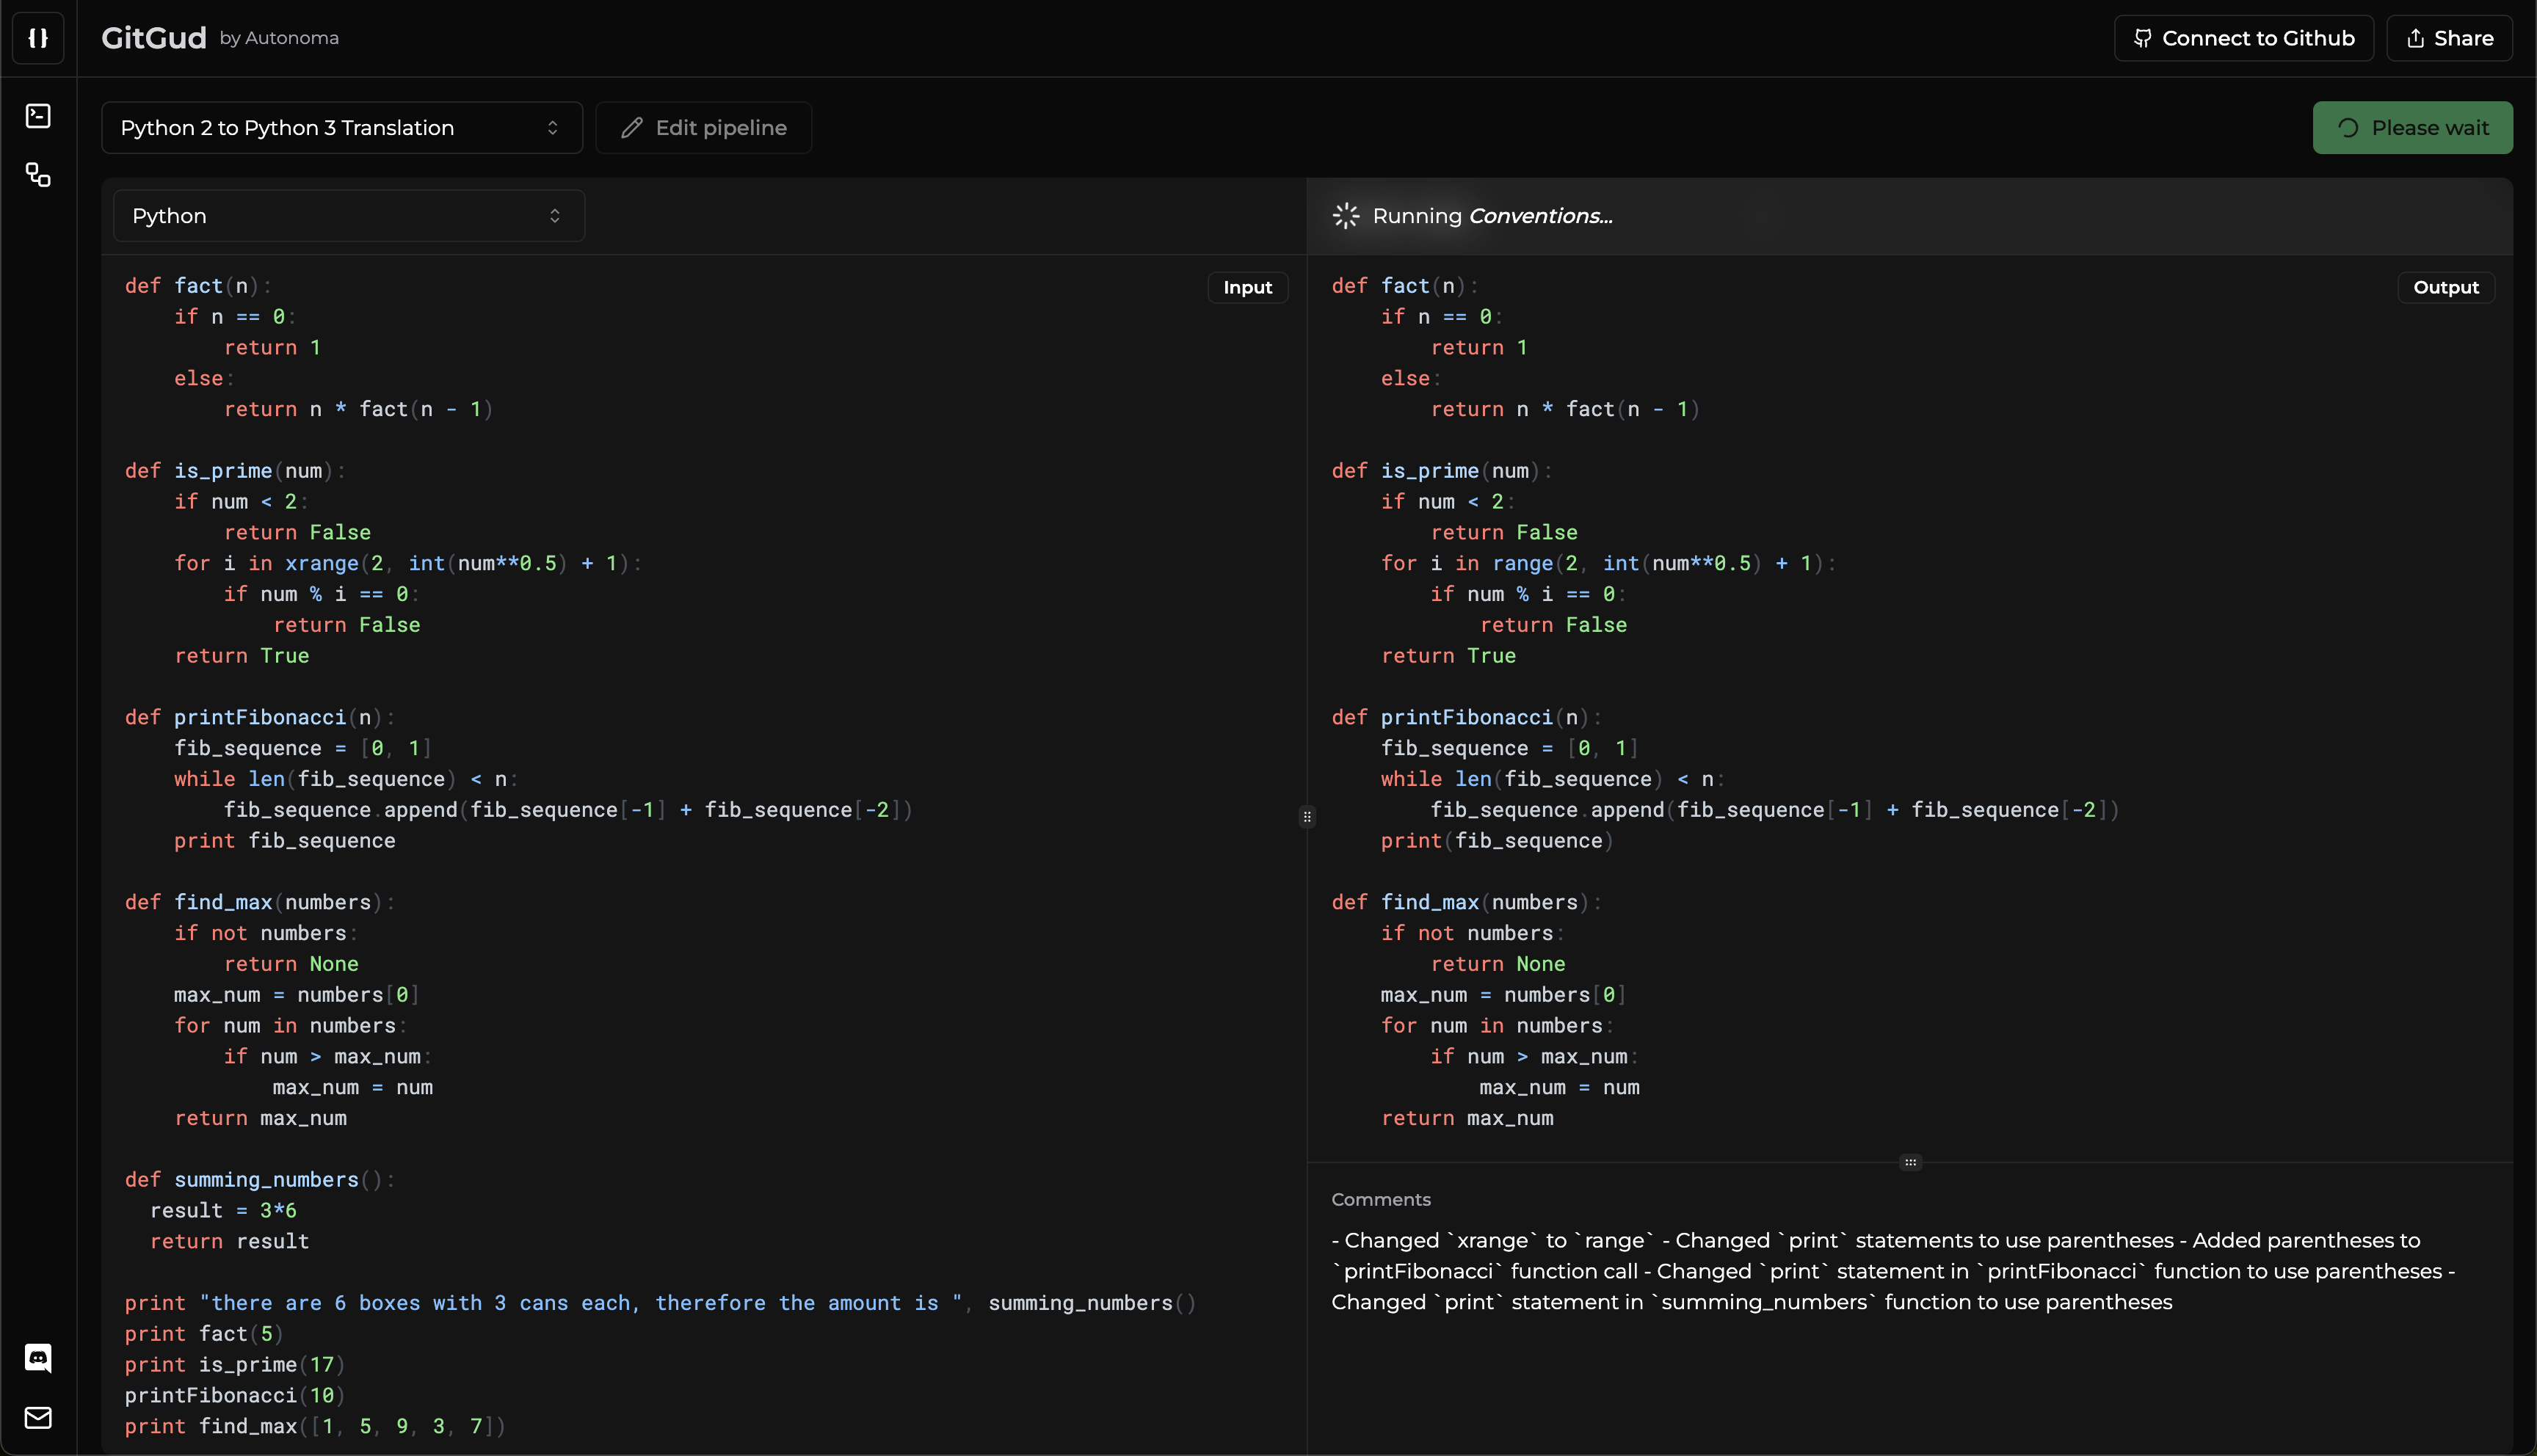
Task: Click the xrange line in input code
Action: coord(407,563)
